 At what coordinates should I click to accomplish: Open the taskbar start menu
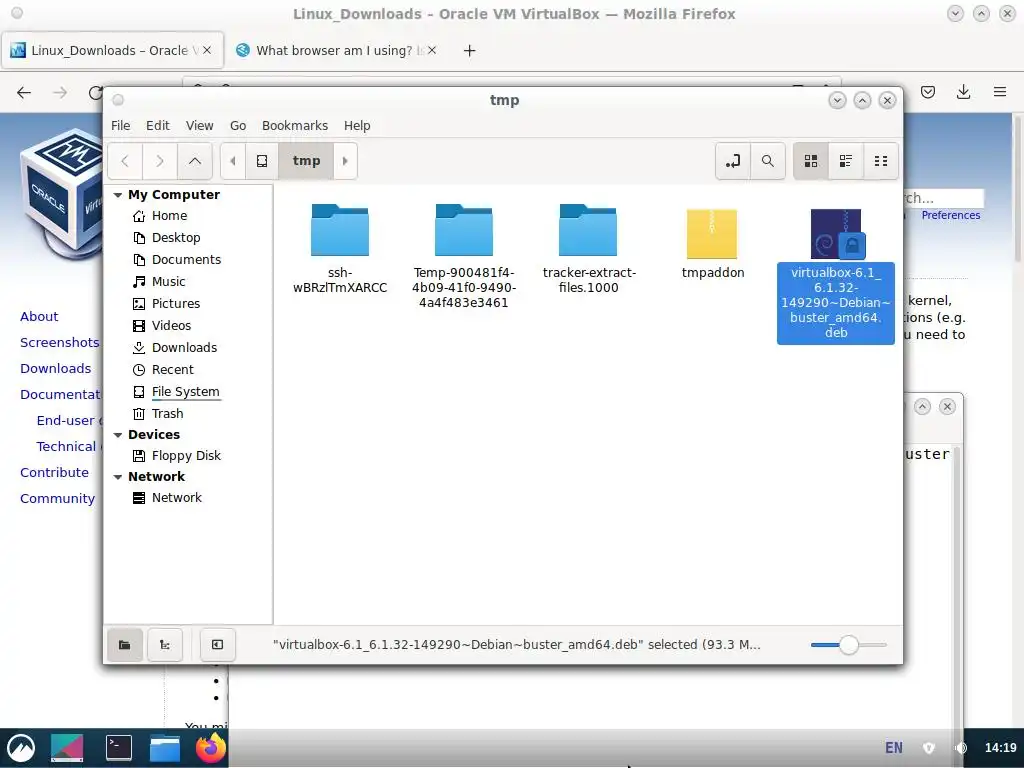pyautogui.click(x=21, y=748)
